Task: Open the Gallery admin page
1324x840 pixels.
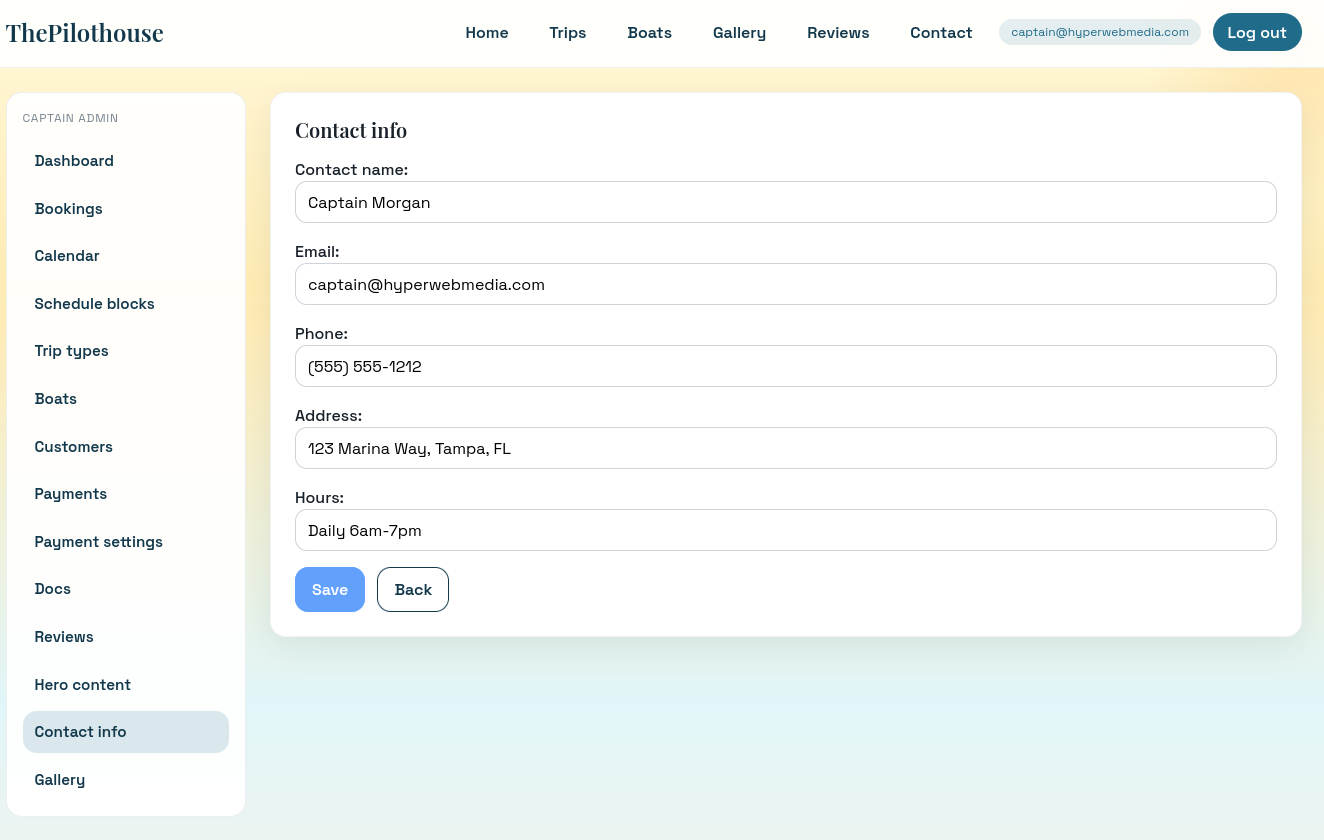Action: pos(59,780)
